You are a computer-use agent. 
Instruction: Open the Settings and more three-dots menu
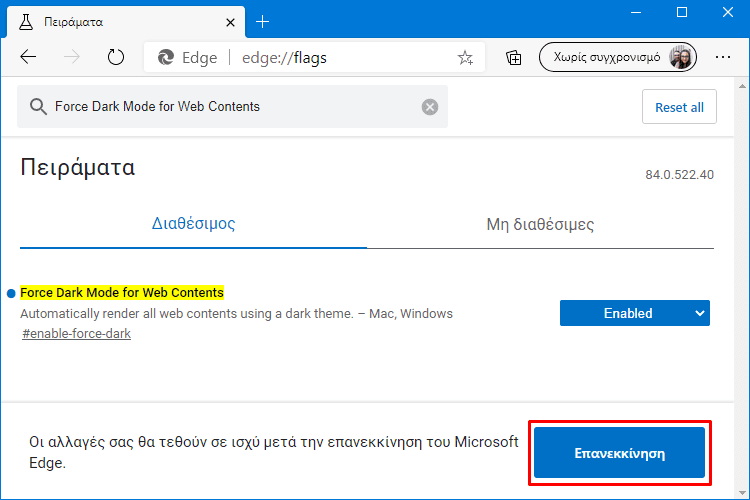[x=722, y=57]
